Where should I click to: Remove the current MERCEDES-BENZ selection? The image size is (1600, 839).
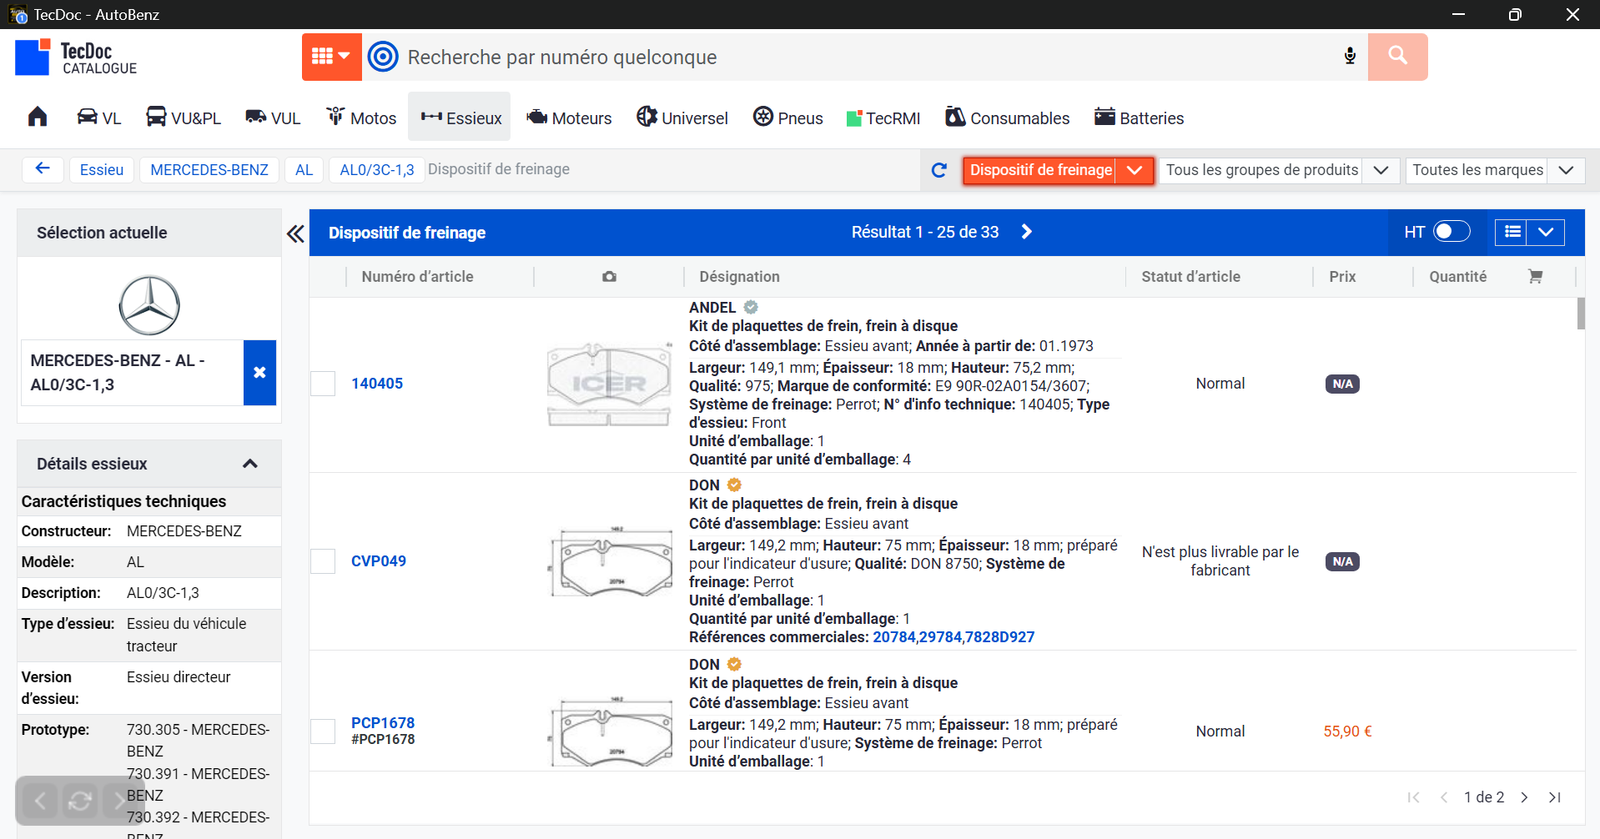(x=260, y=372)
